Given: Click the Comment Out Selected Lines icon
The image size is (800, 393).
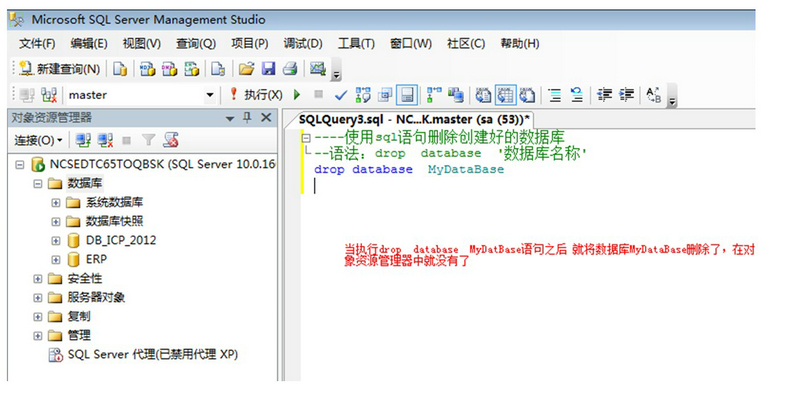Looking at the screenshot, I should point(555,95).
